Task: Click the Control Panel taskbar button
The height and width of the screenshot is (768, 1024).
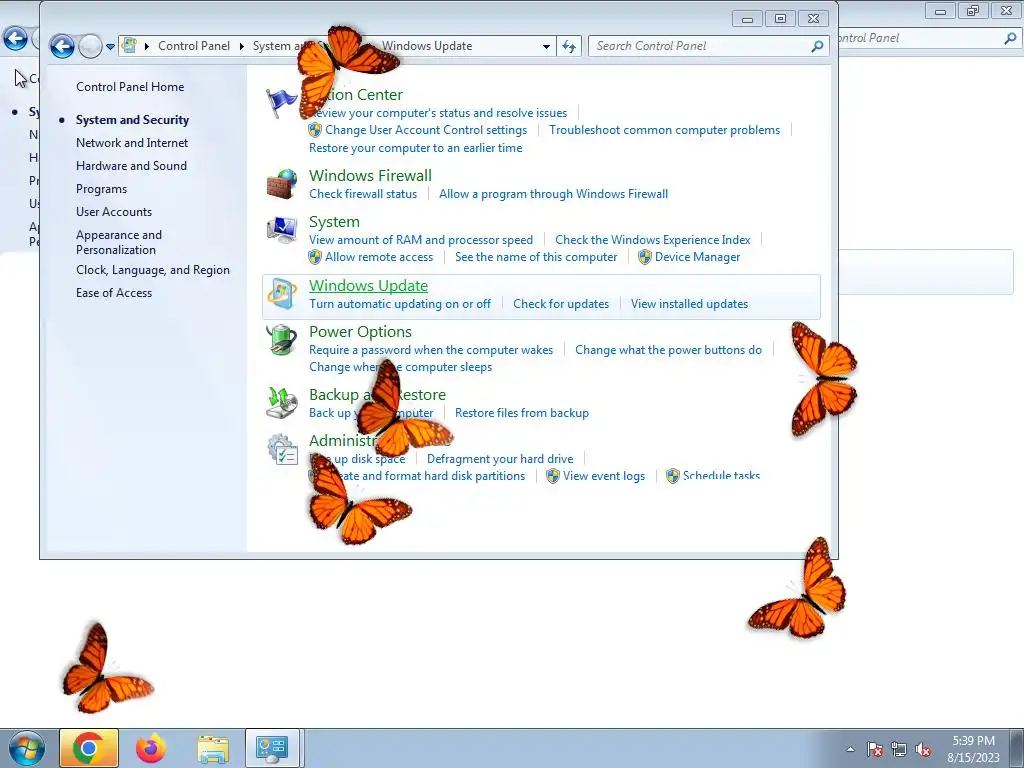Action: coord(272,748)
